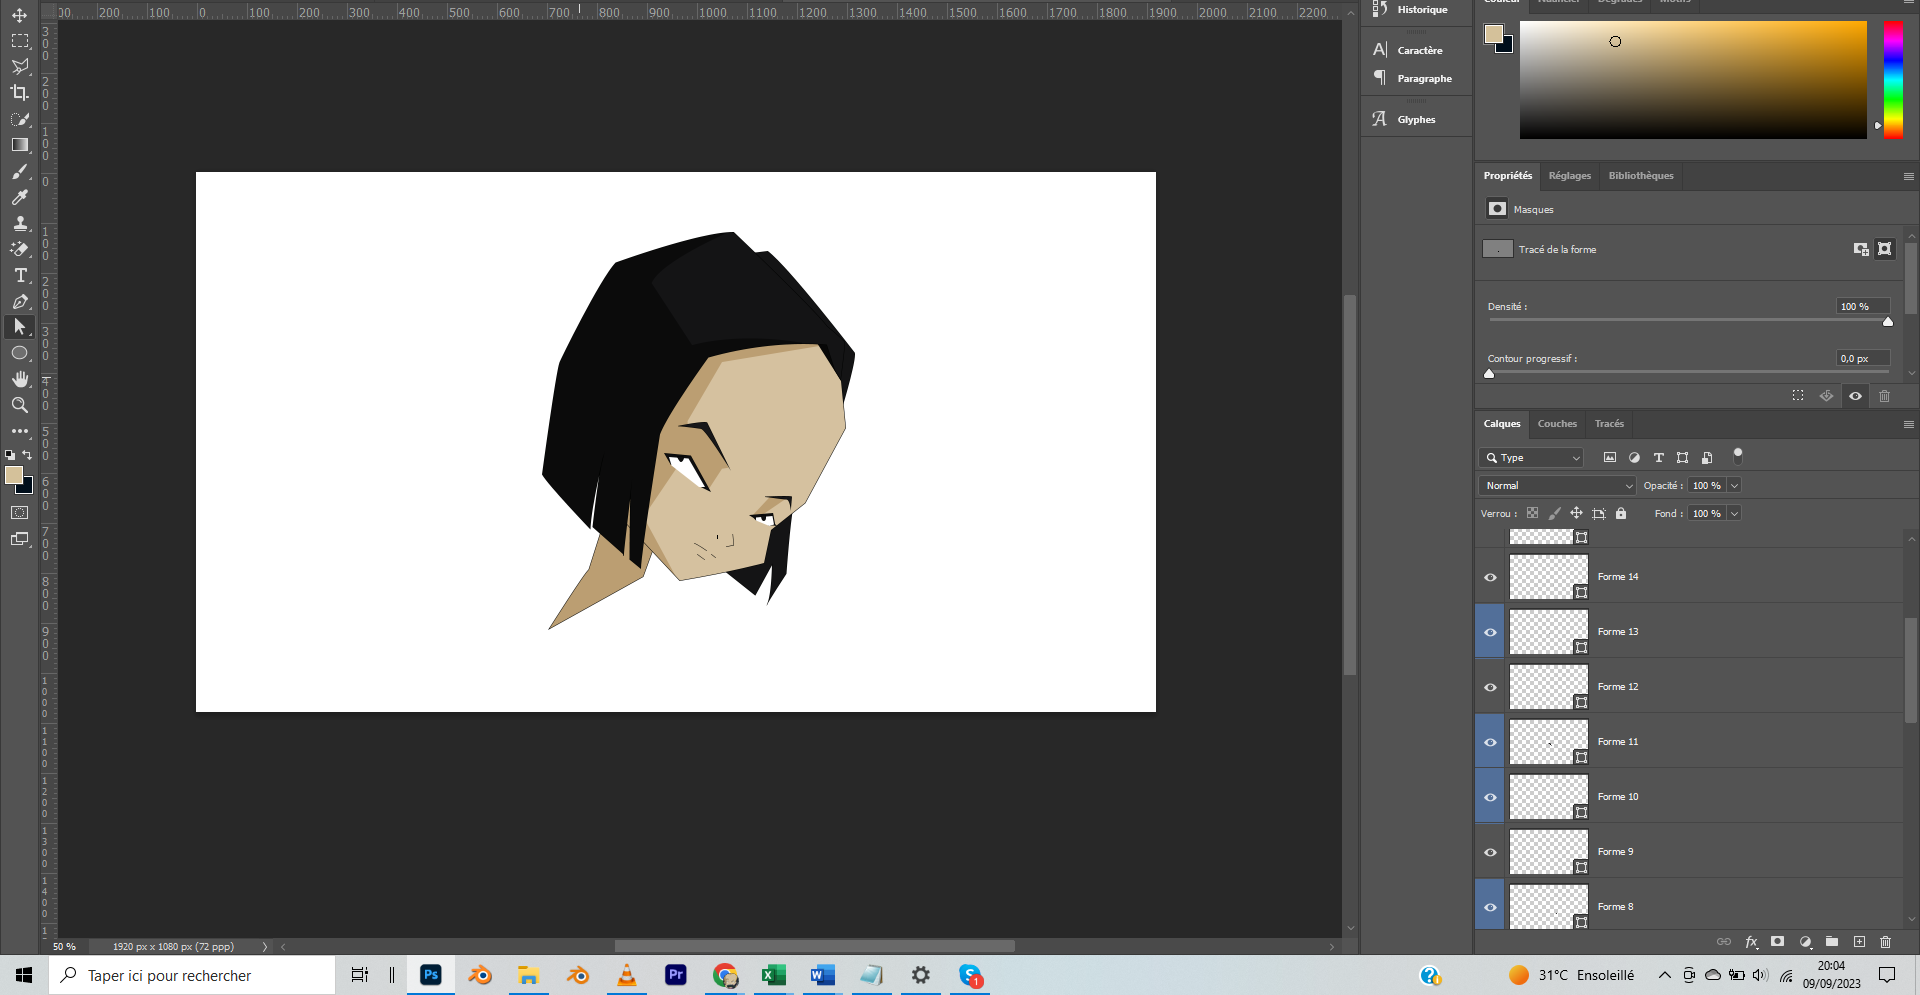Hide the Forme 13 layer
1920x995 pixels.
[1490, 632]
